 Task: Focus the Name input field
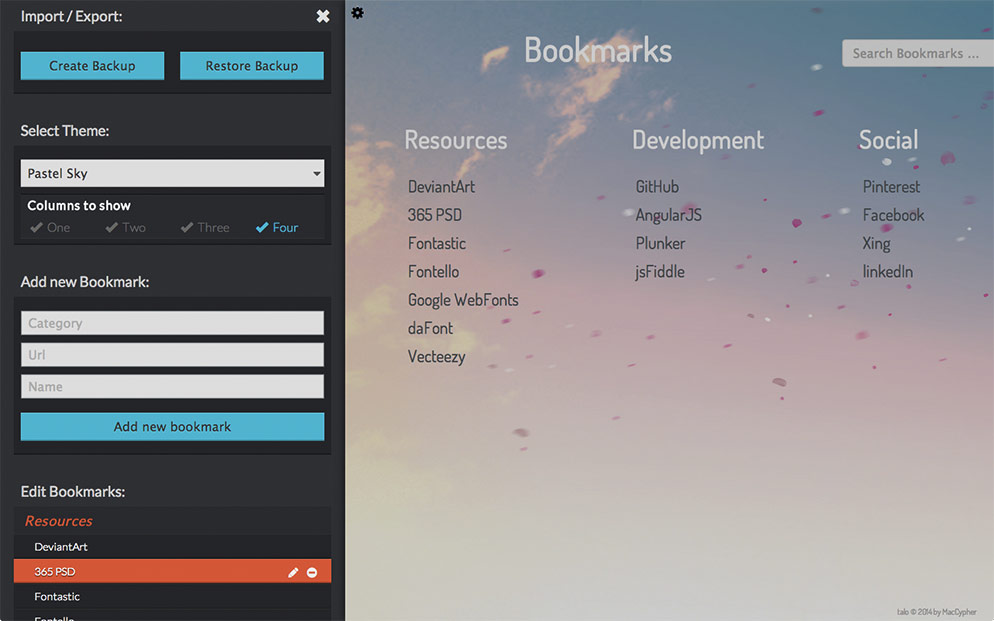pos(172,387)
